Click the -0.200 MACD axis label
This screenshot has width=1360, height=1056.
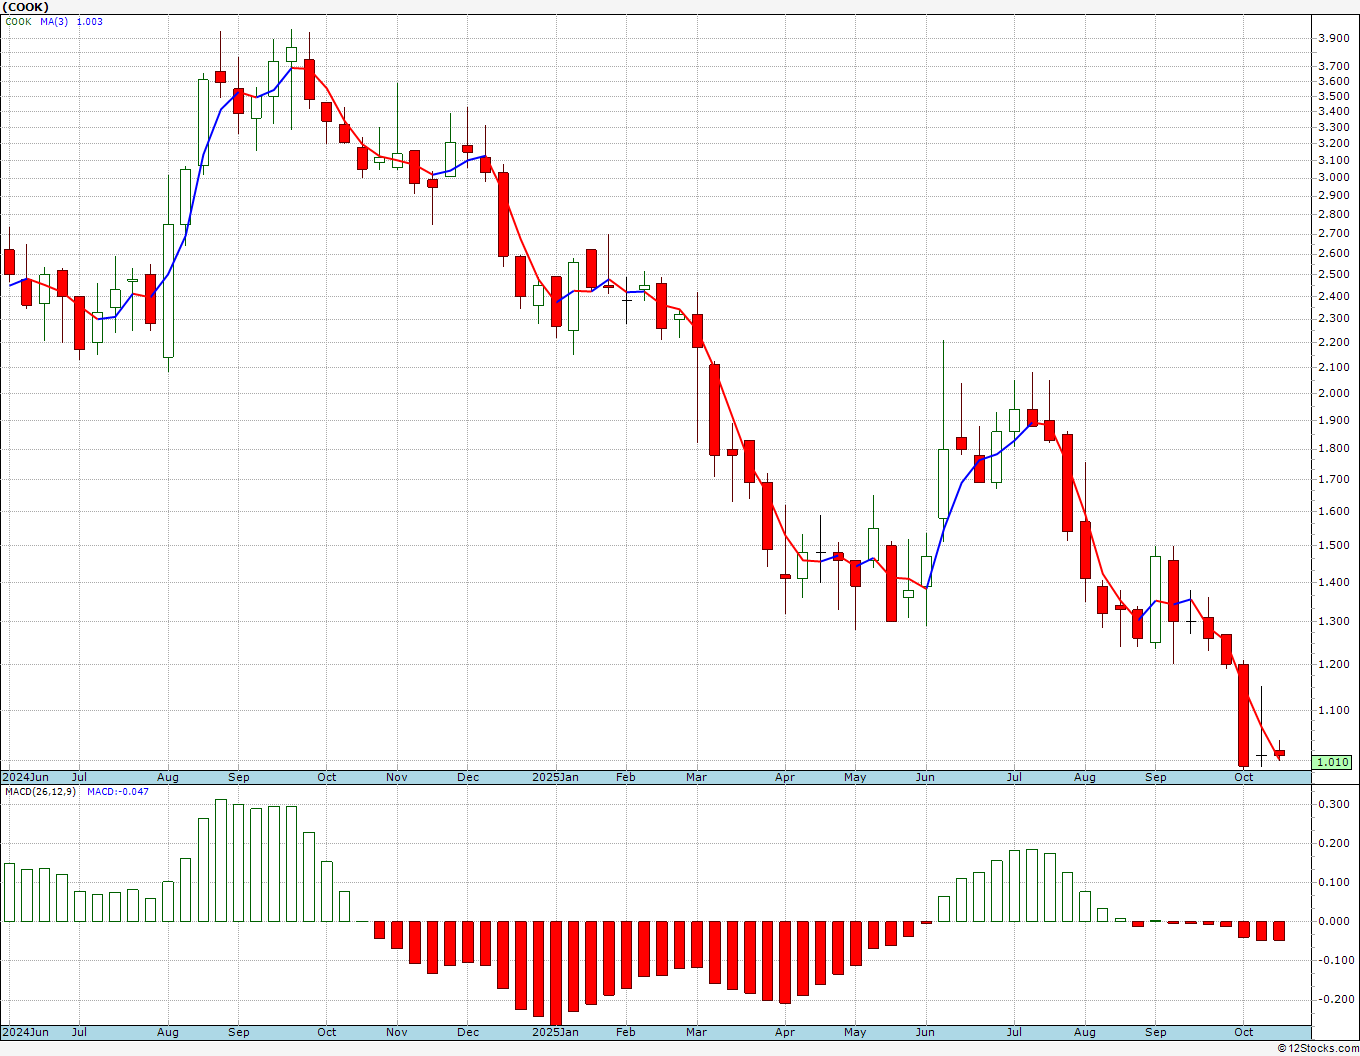click(x=1333, y=999)
